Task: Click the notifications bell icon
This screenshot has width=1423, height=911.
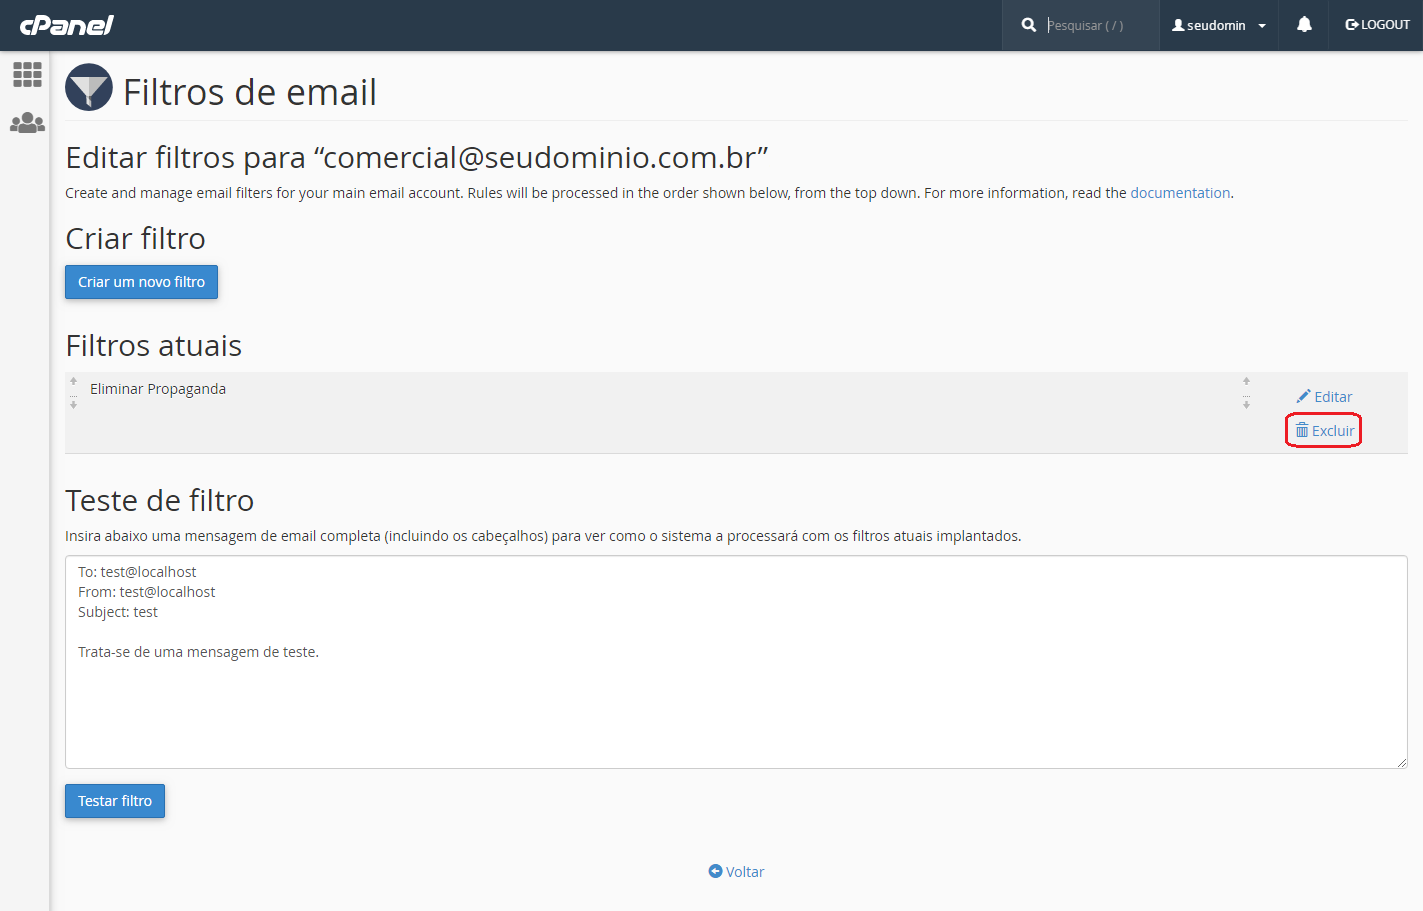Action: 1304,25
